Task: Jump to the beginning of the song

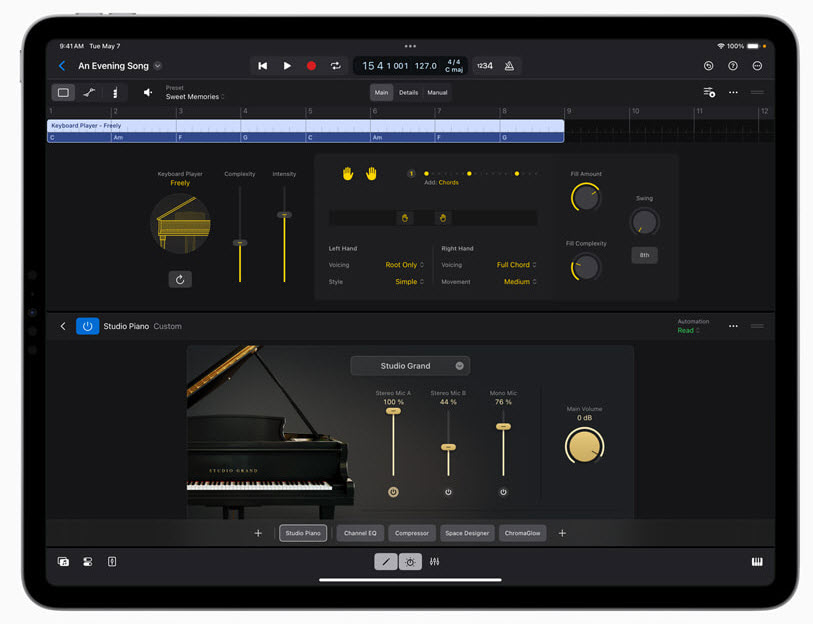Action: point(263,66)
